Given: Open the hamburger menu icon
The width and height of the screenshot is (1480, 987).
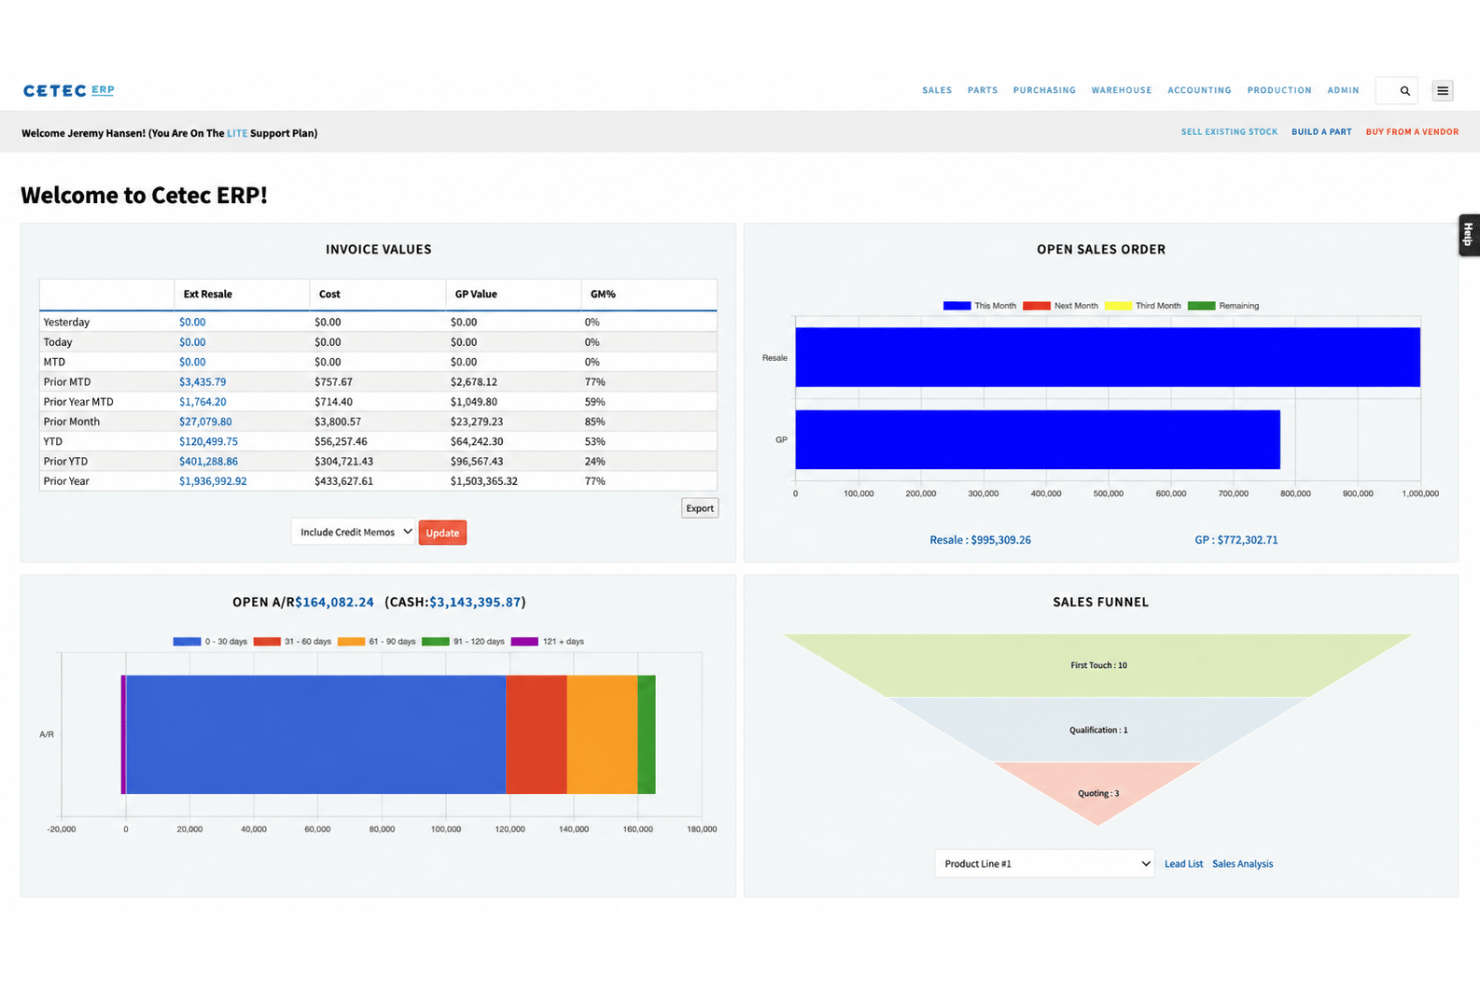Looking at the screenshot, I should point(1442,91).
